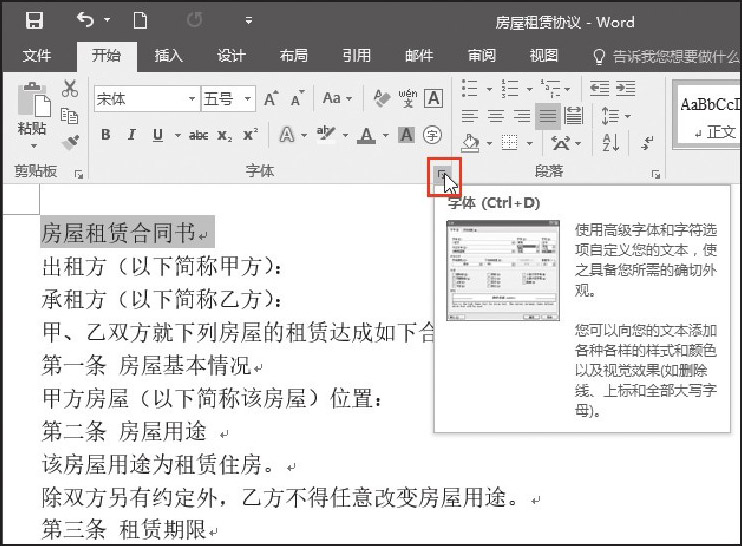Screen dimensions: 742x546
Task: Toggle Bold formatting
Action: 106,135
